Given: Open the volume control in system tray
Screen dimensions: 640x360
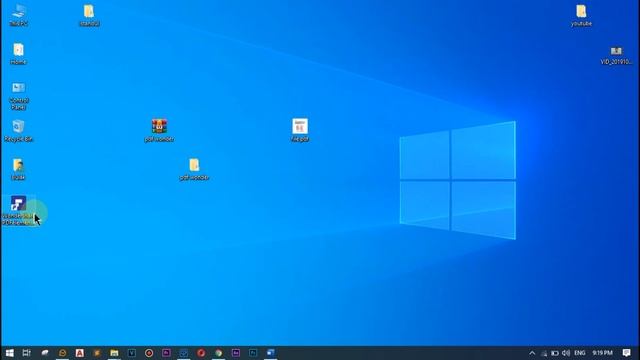Looking at the screenshot, I should click(566, 353).
